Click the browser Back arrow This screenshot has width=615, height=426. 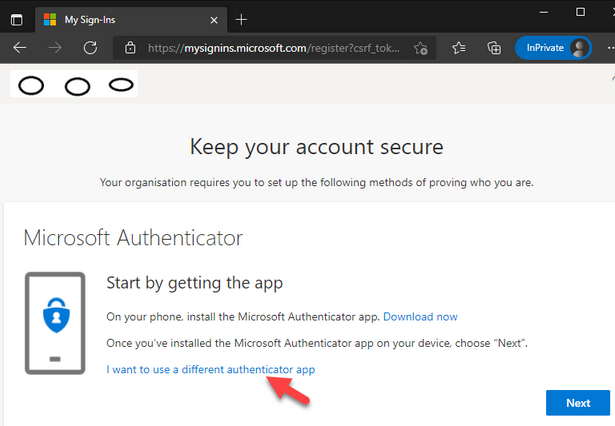[x=20, y=48]
